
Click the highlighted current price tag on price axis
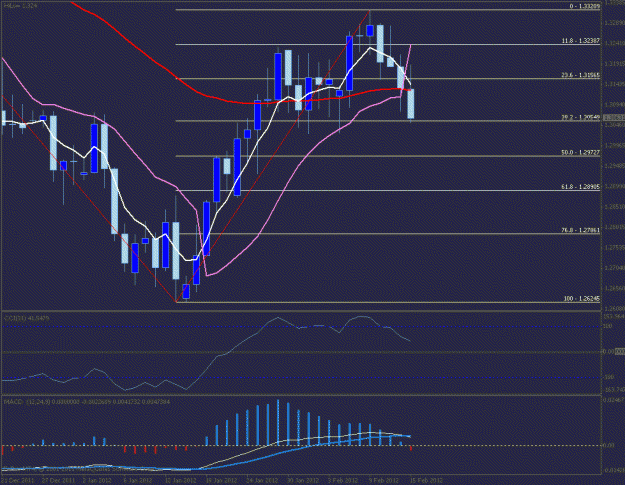pyautogui.click(x=613, y=118)
